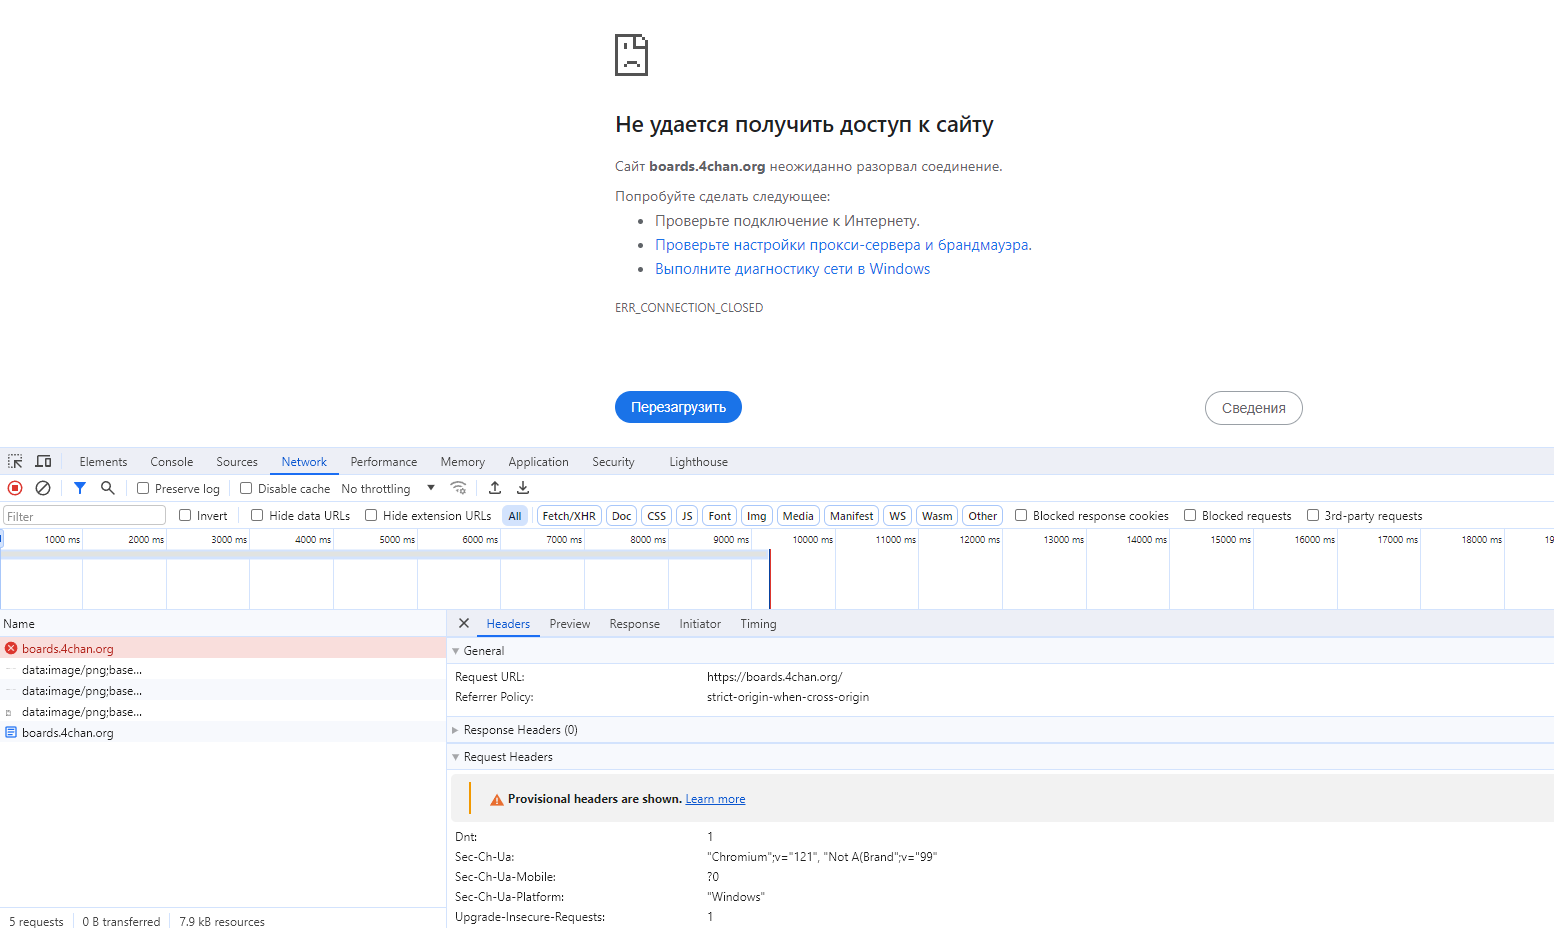Open the Elements panel tab
The image size is (1554, 928).
click(103, 461)
